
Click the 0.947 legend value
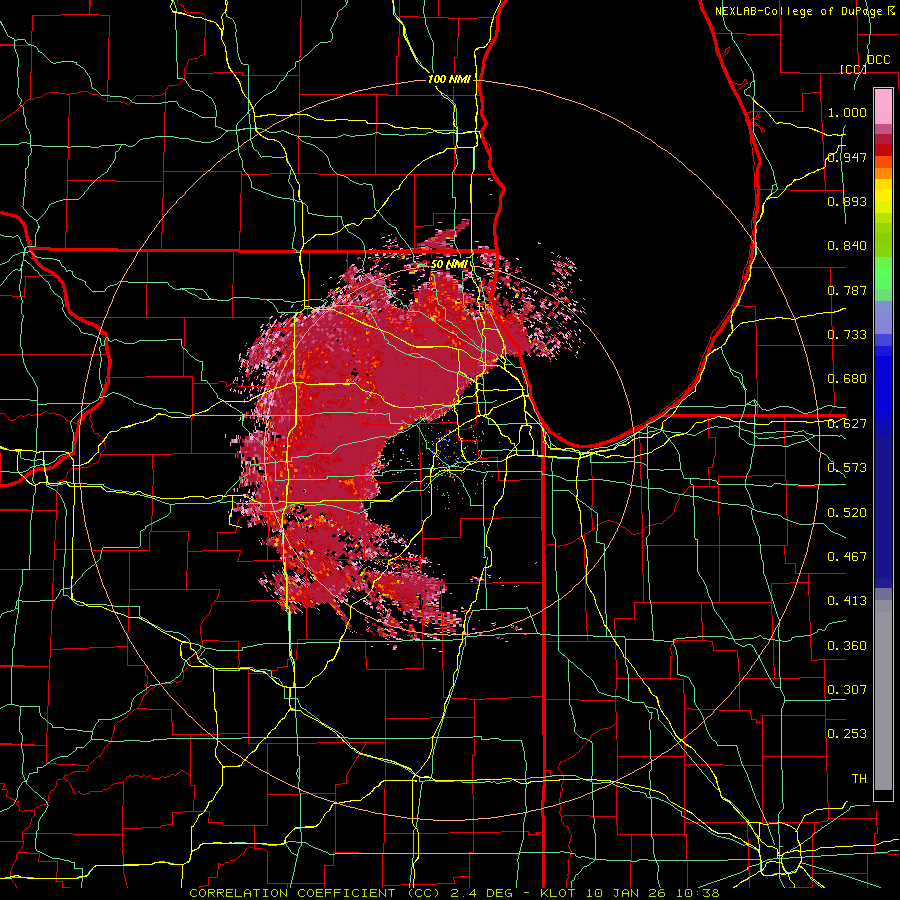[x=847, y=157]
